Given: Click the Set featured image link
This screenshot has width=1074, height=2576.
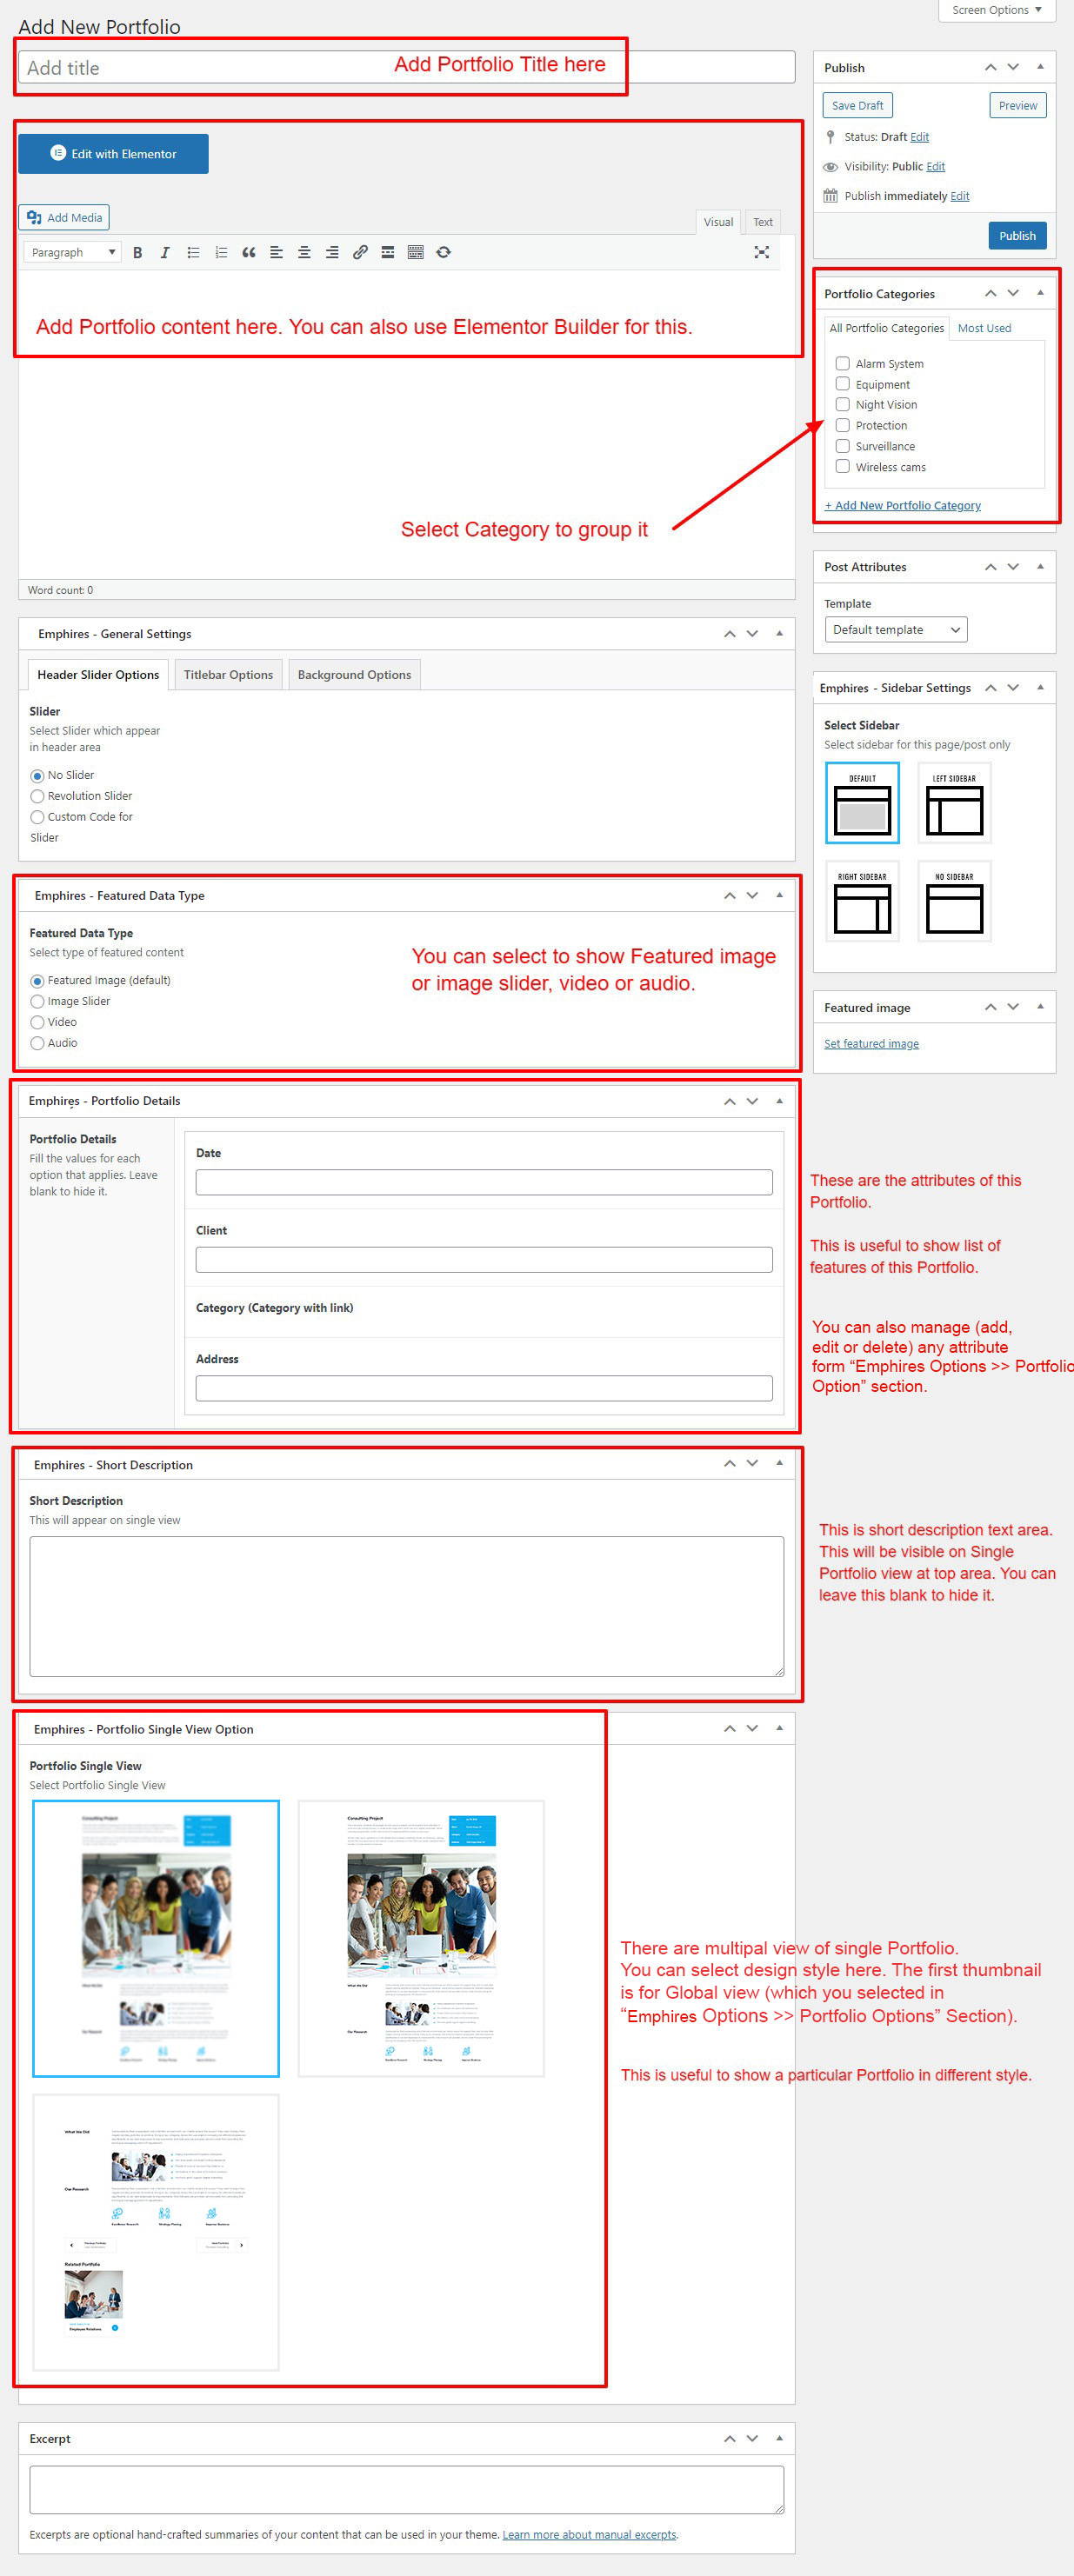Looking at the screenshot, I should click(x=870, y=1044).
